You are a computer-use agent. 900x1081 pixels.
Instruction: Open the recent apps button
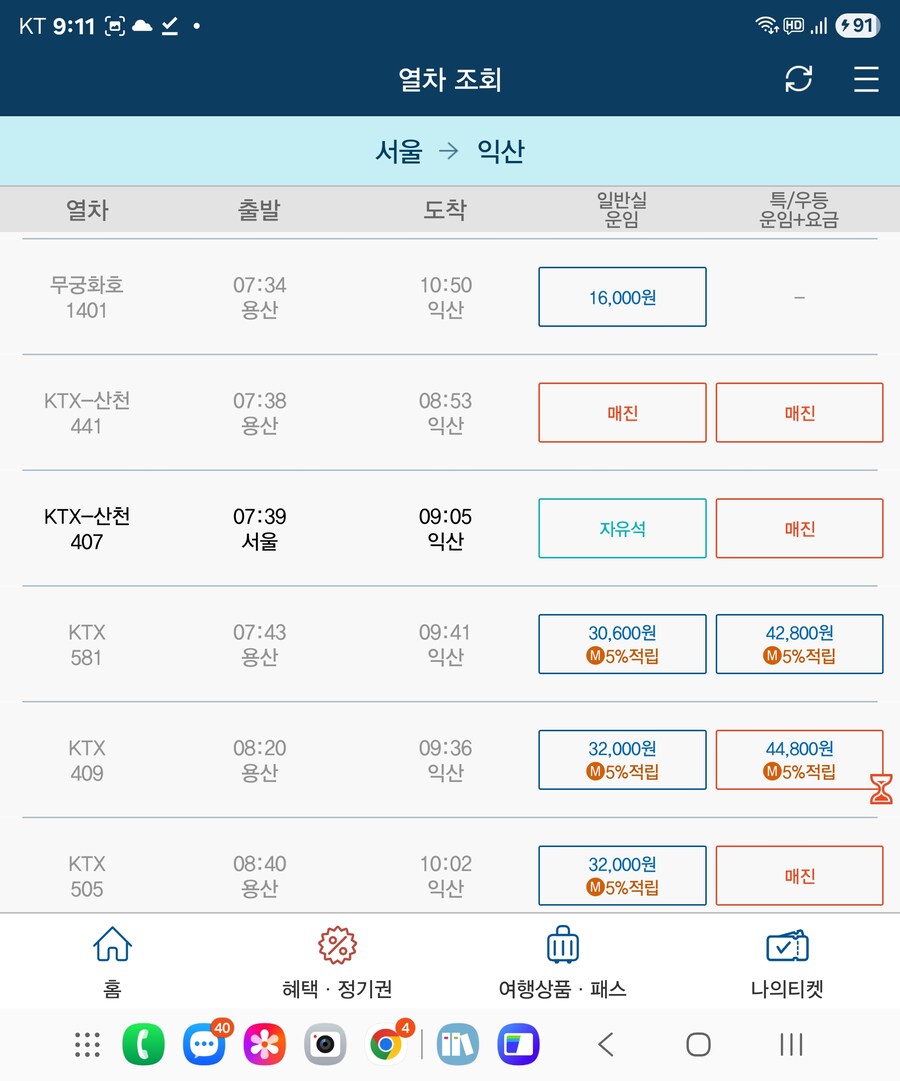click(792, 1044)
